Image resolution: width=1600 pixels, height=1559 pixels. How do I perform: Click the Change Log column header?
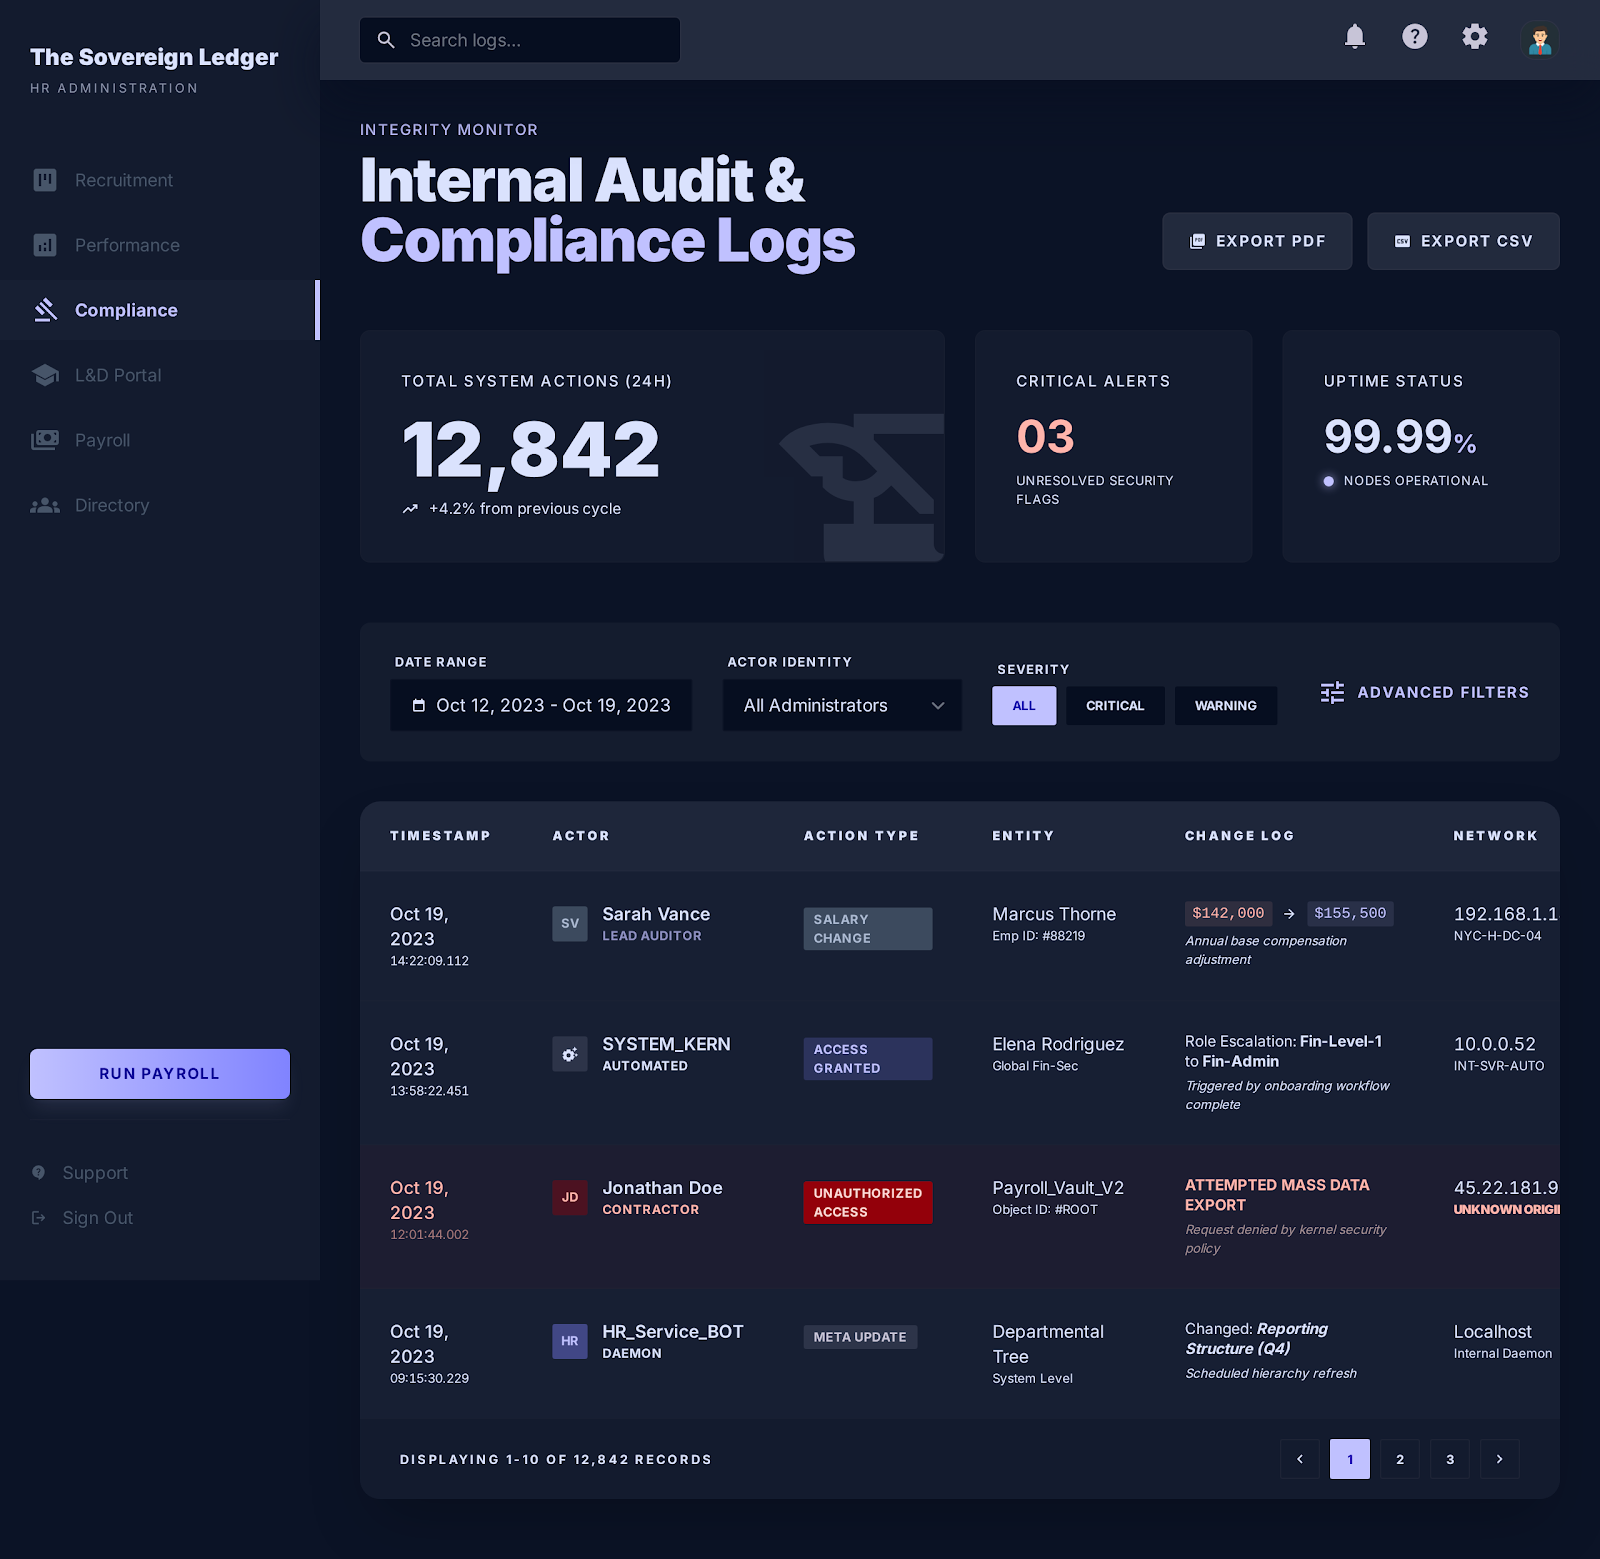point(1239,836)
